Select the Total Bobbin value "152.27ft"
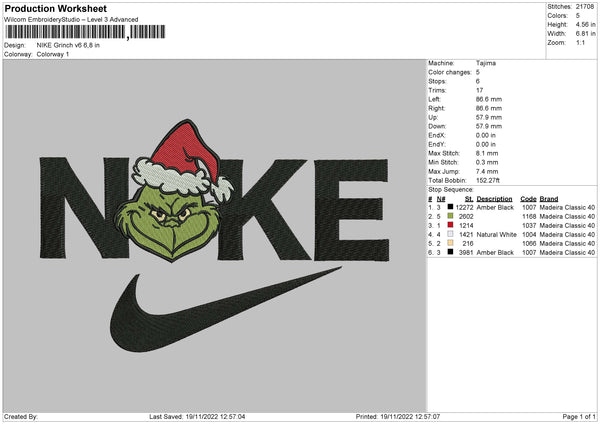The image size is (600, 424). 488,180
